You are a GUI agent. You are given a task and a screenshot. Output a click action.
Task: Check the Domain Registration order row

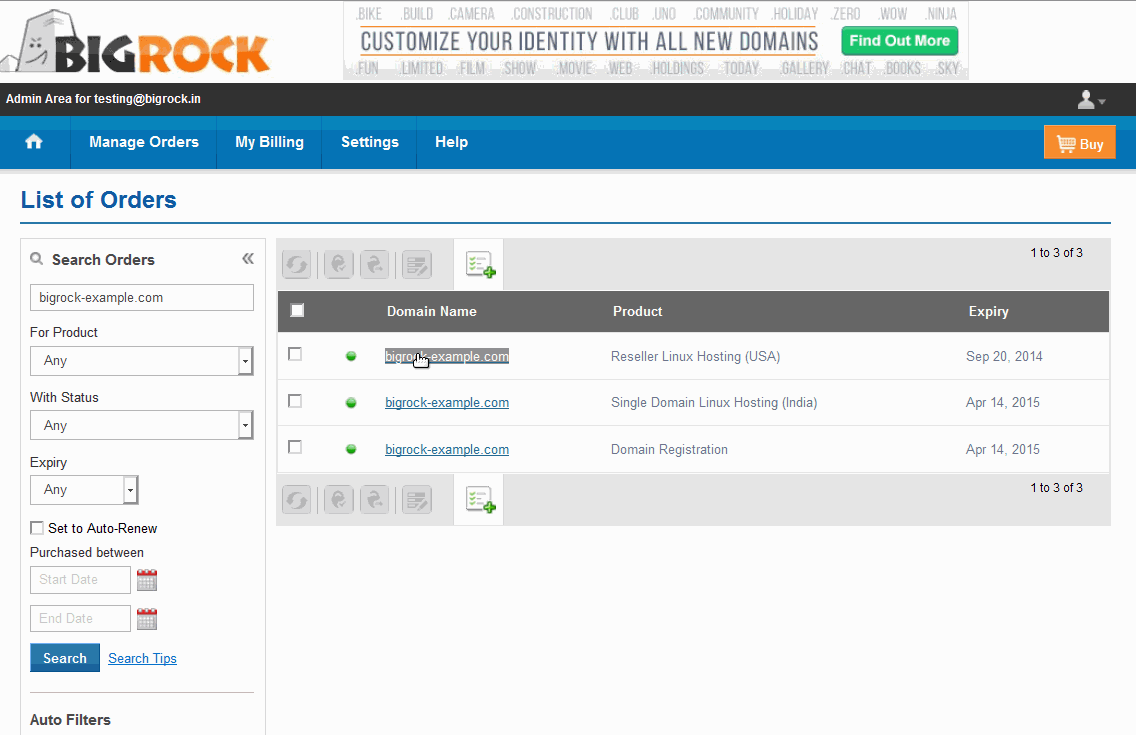[295, 448]
